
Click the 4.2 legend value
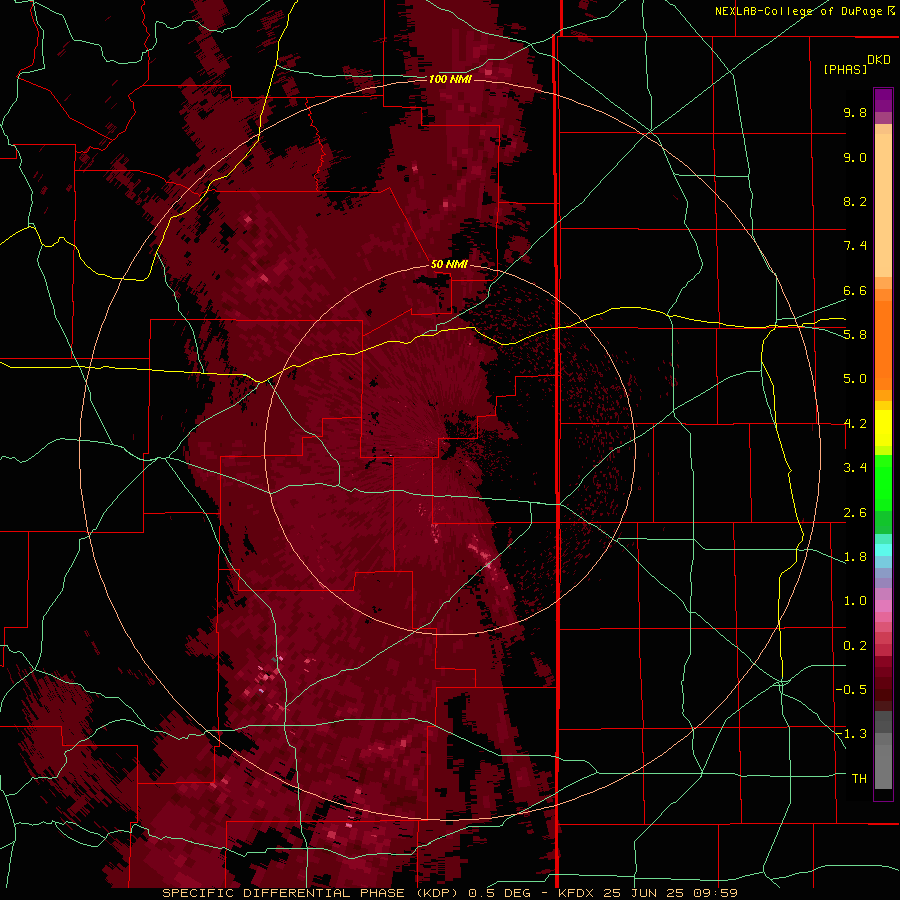[x=855, y=424]
